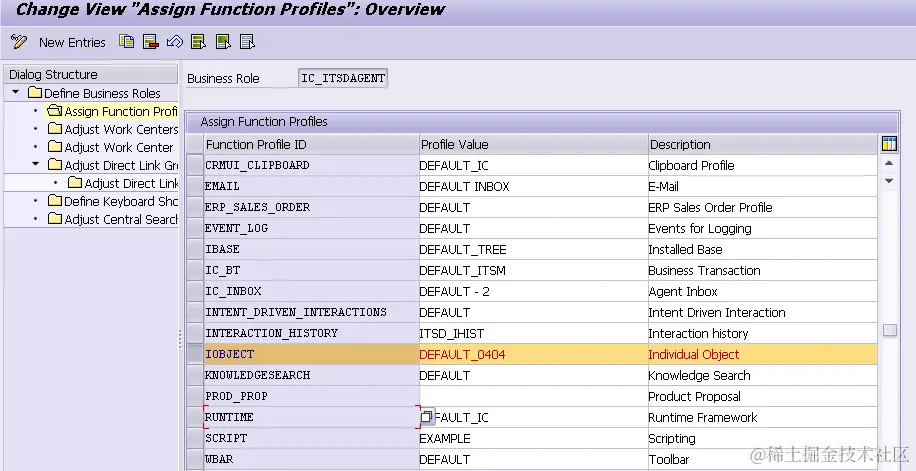Click the Undo Change toolbar icon

tap(175, 41)
